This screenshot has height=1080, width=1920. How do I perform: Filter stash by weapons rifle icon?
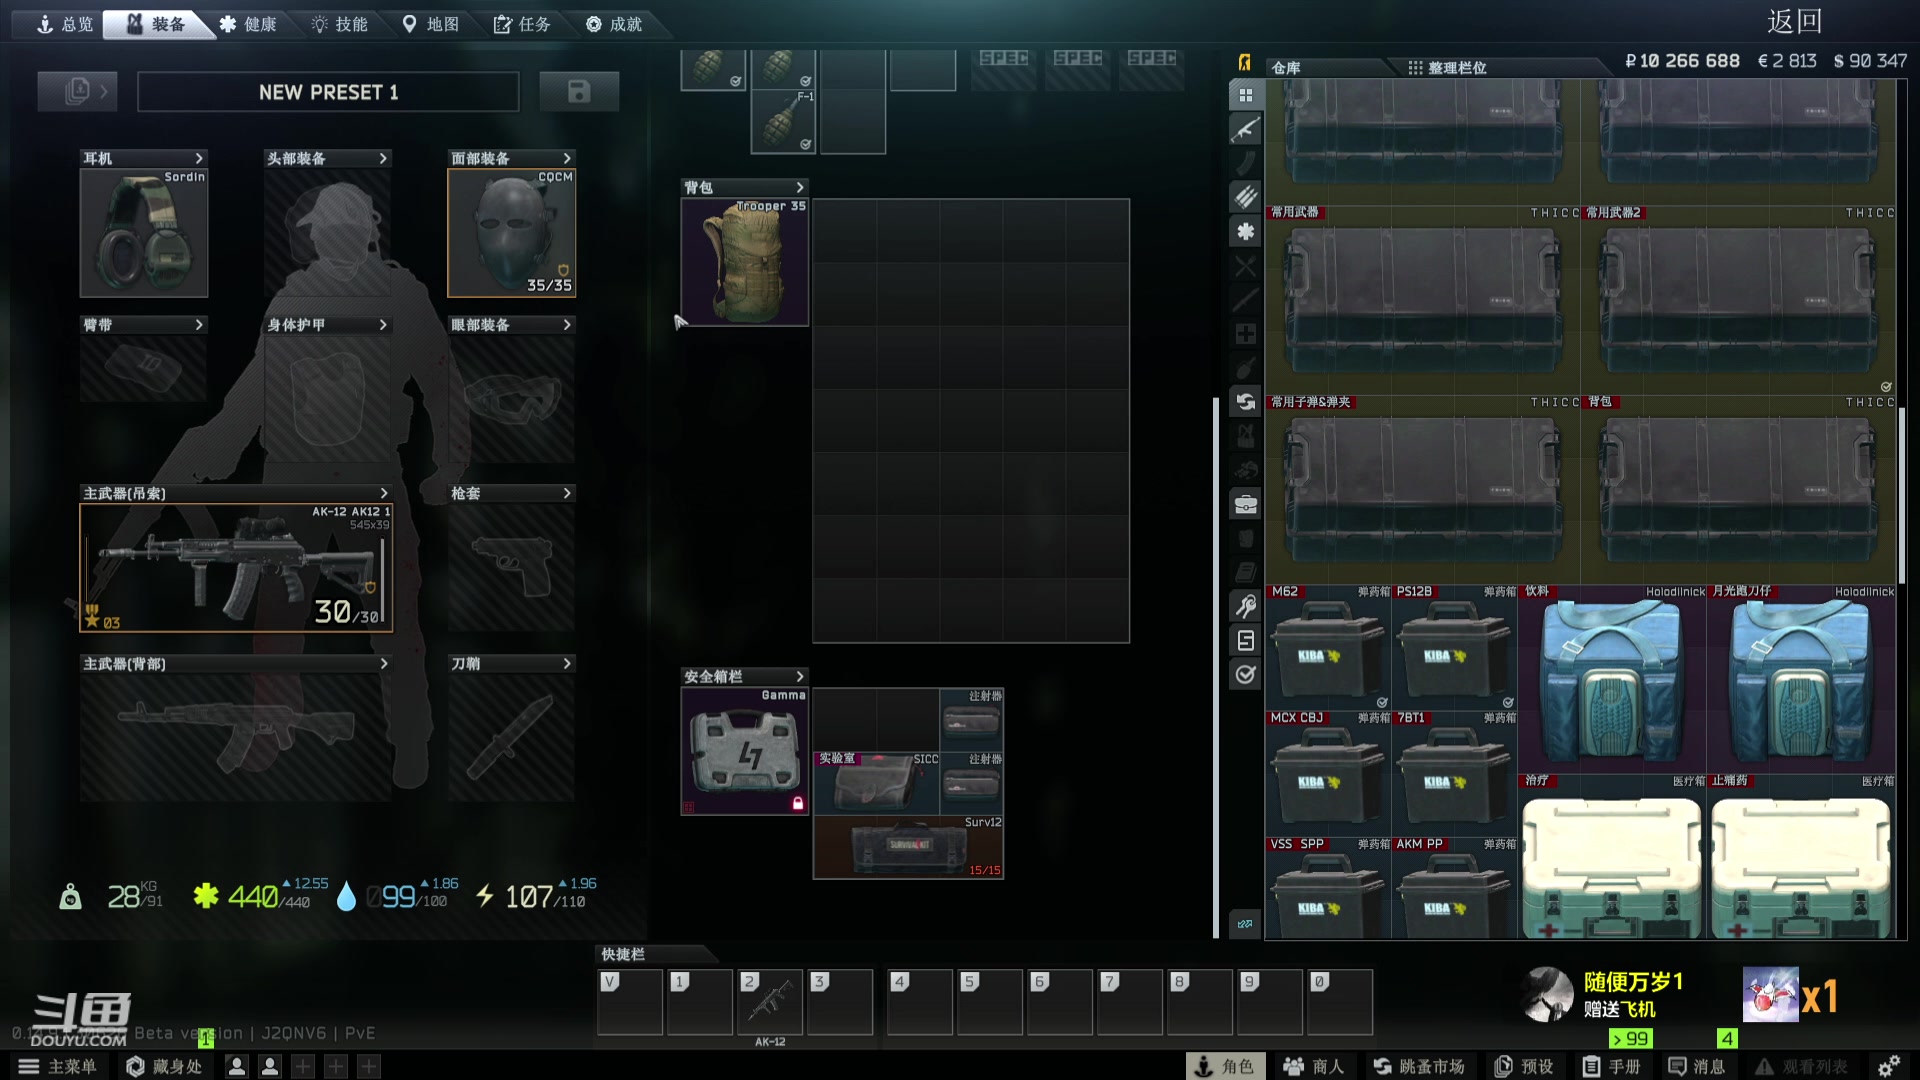pyautogui.click(x=1246, y=129)
